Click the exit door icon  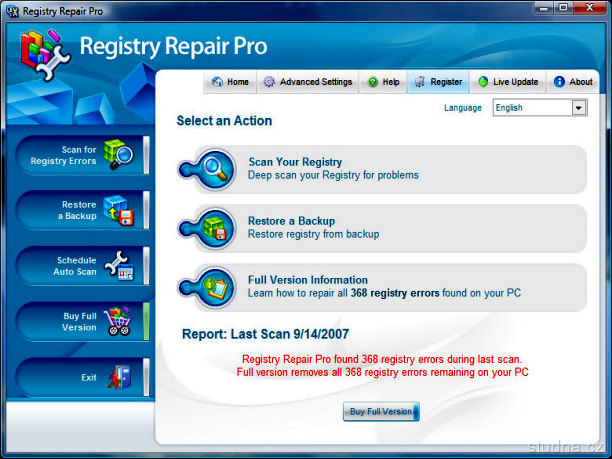120,377
